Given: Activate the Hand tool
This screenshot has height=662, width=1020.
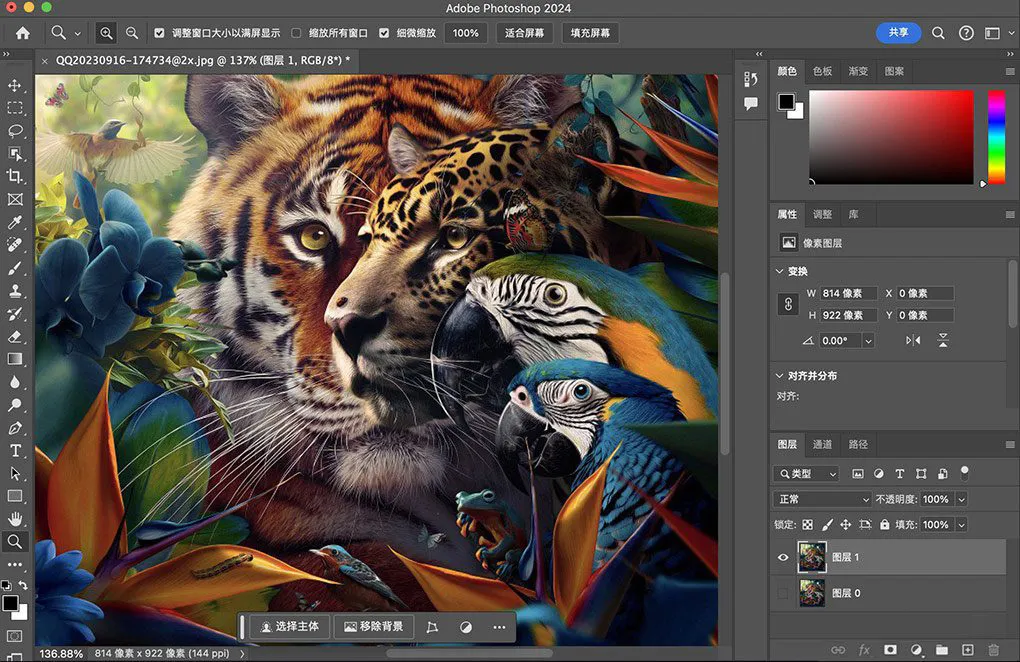Looking at the screenshot, I should tap(15, 518).
